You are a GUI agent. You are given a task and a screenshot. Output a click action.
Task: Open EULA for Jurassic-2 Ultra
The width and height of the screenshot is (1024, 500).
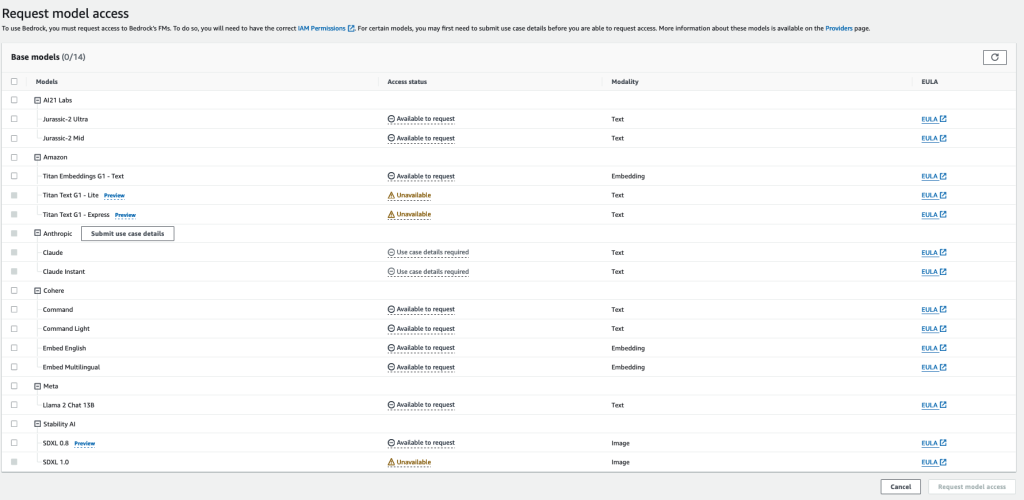[x=934, y=119]
